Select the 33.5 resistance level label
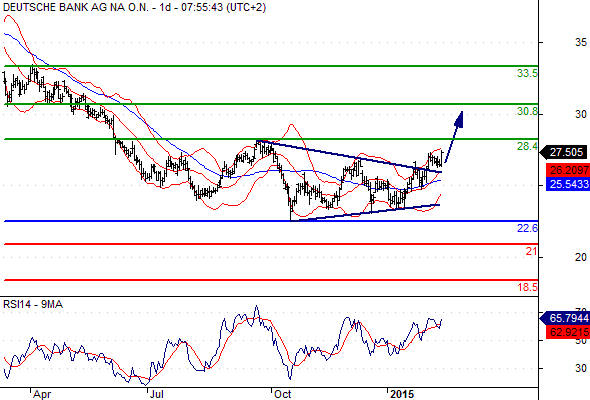 pos(527,73)
